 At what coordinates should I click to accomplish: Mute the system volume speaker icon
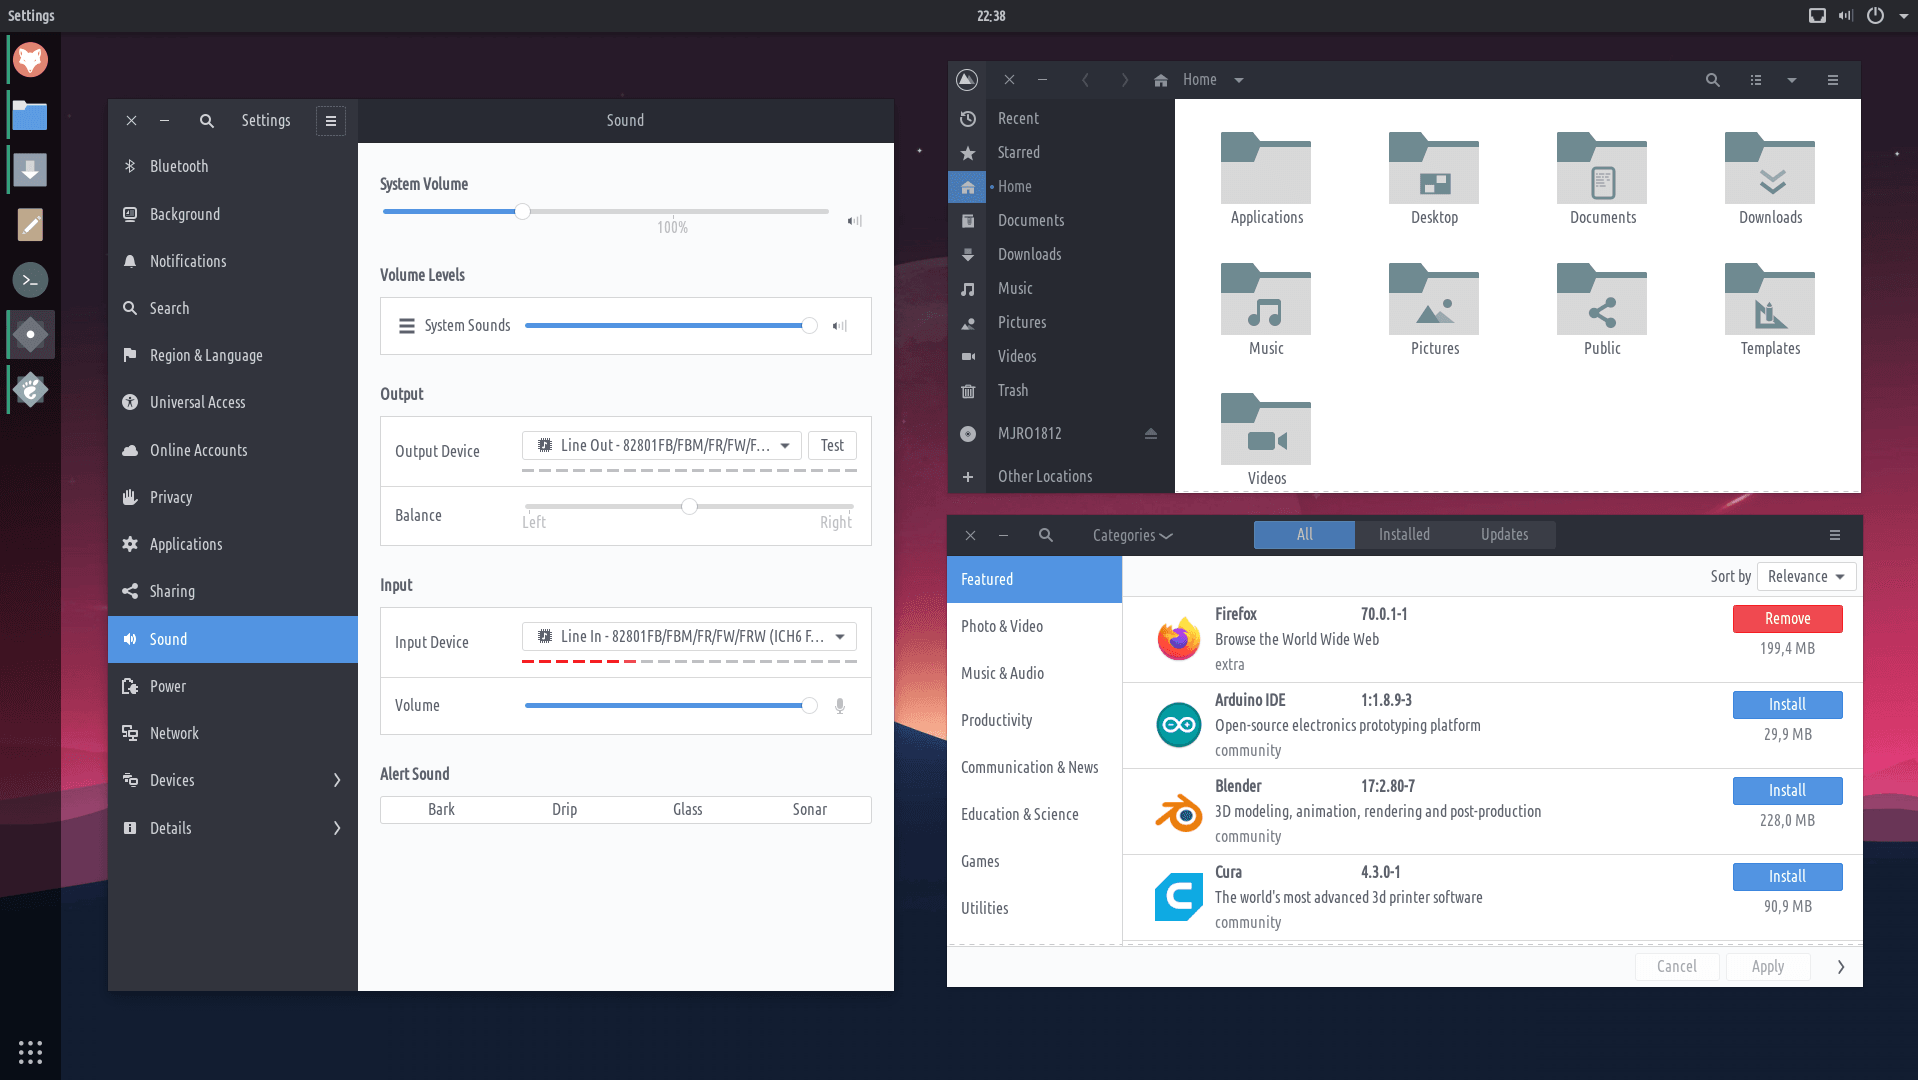click(854, 221)
